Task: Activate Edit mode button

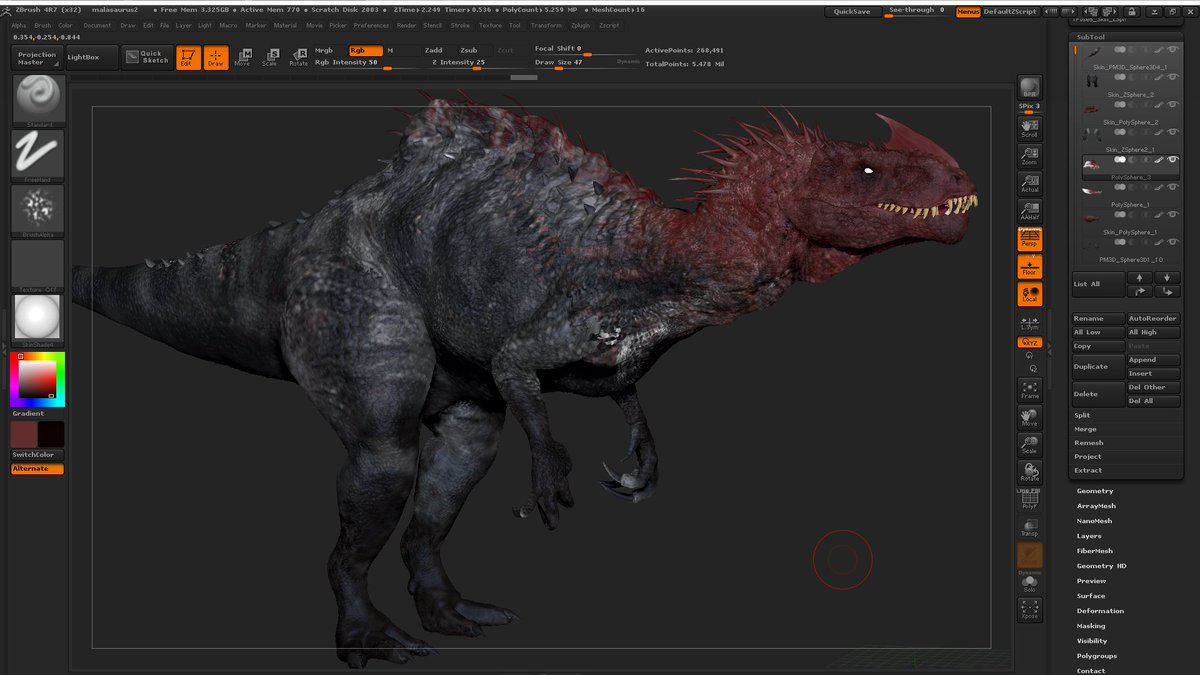Action: (x=187, y=57)
